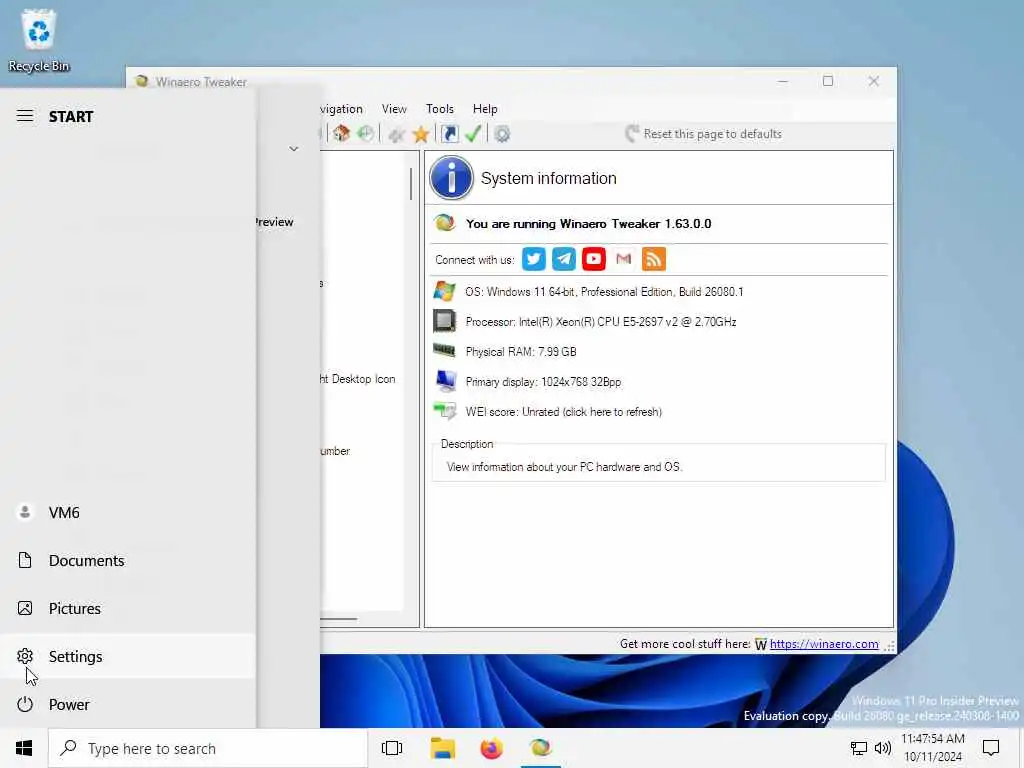The height and width of the screenshot is (768, 1024).
Task: Open bookmarks with the gold star icon
Action: [421, 134]
